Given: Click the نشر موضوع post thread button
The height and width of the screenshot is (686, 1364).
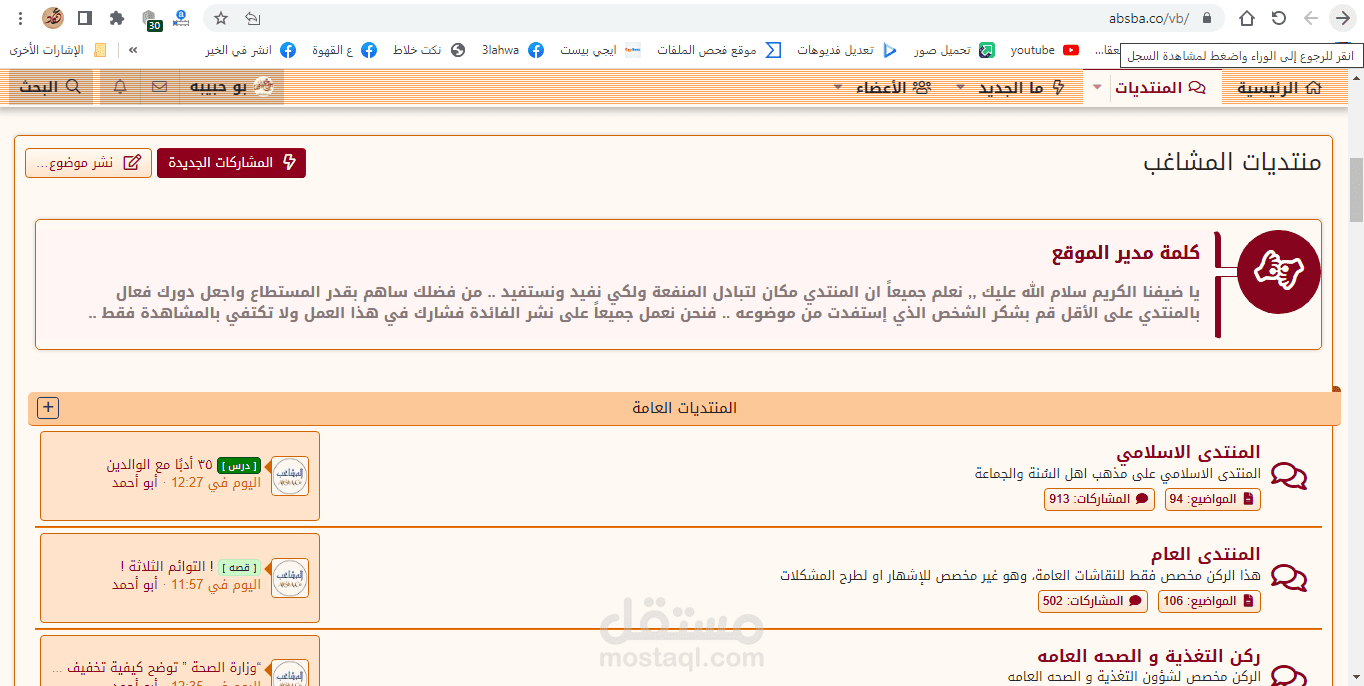Looking at the screenshot, I should click(88, 163).
